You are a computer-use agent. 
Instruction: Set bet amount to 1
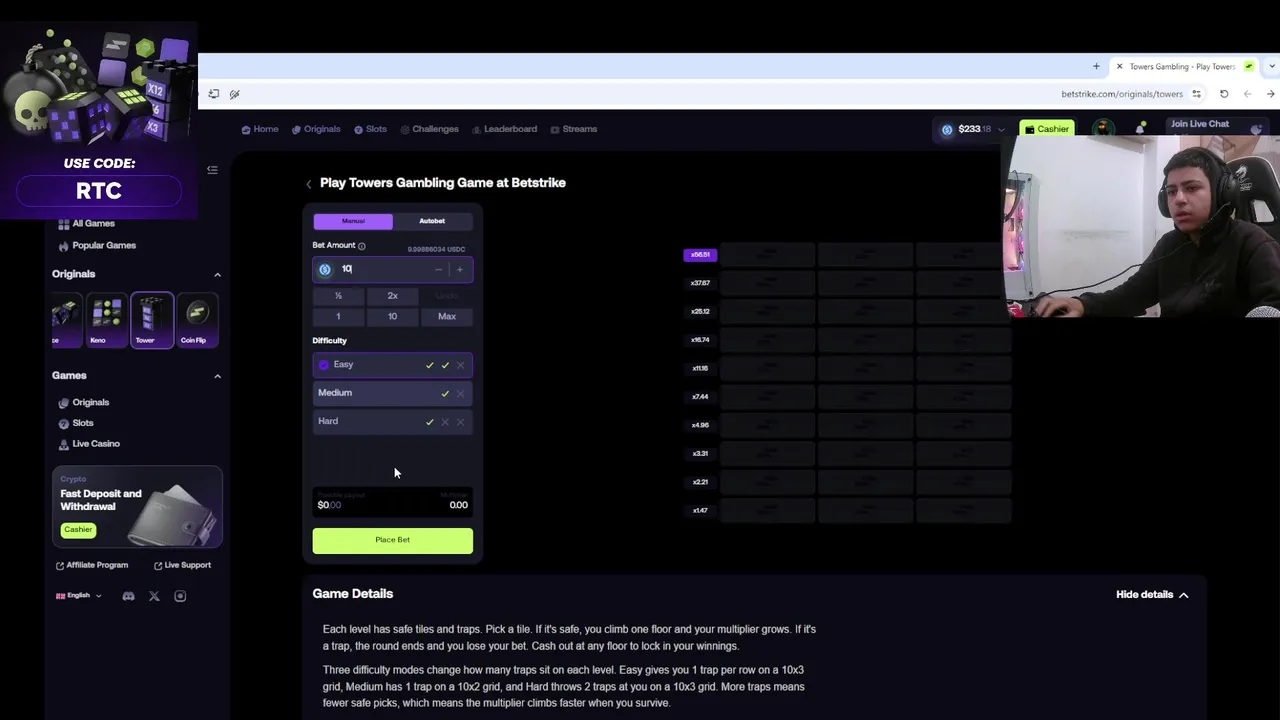pyautogui.click(x=338, y=317)
